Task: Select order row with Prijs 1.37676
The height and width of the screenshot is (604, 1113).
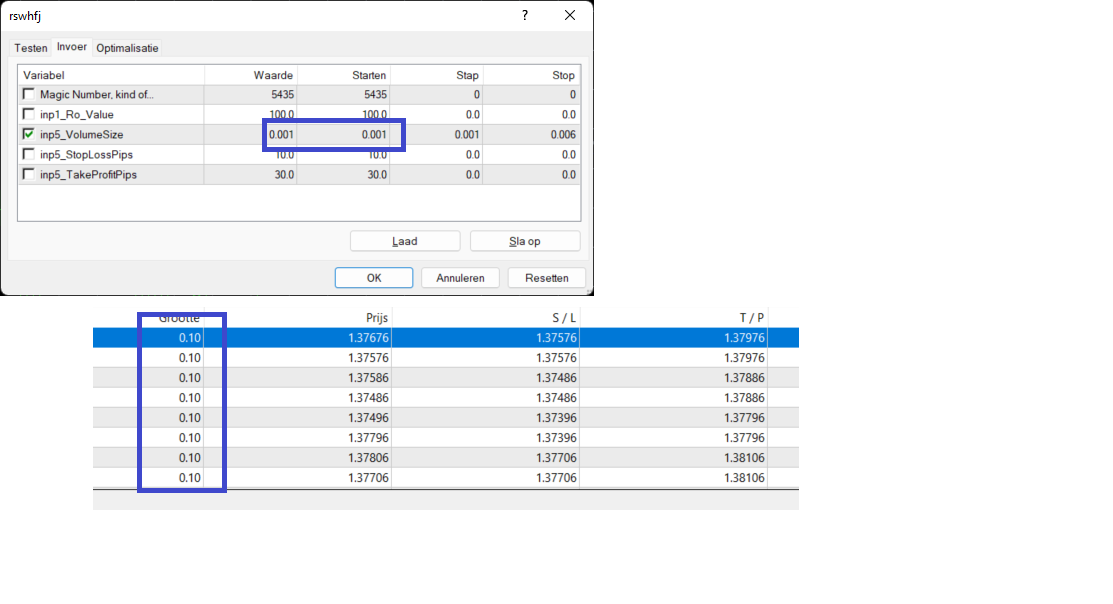Action: (446, 338)
